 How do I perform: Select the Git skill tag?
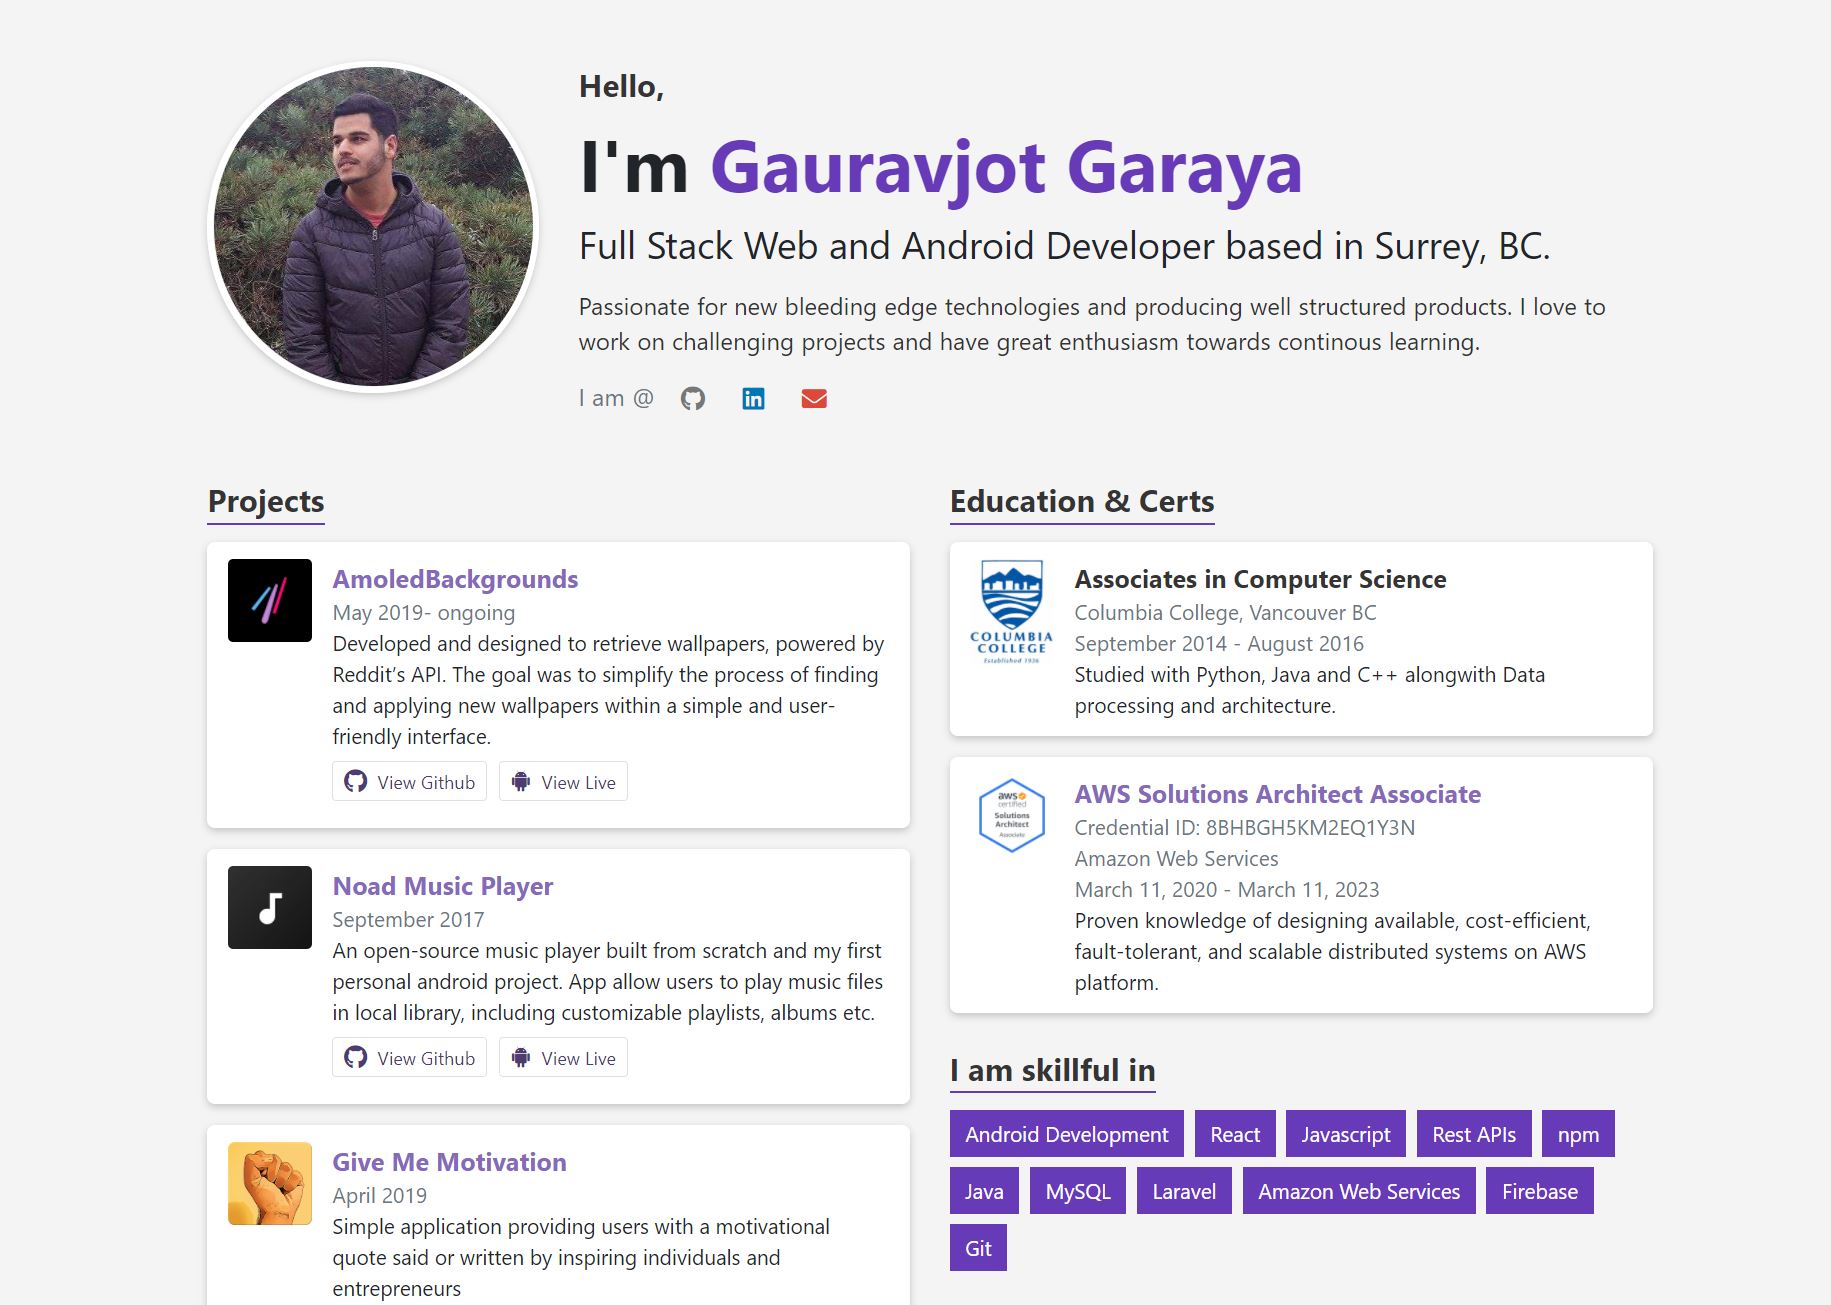(x=977, y=1247)
